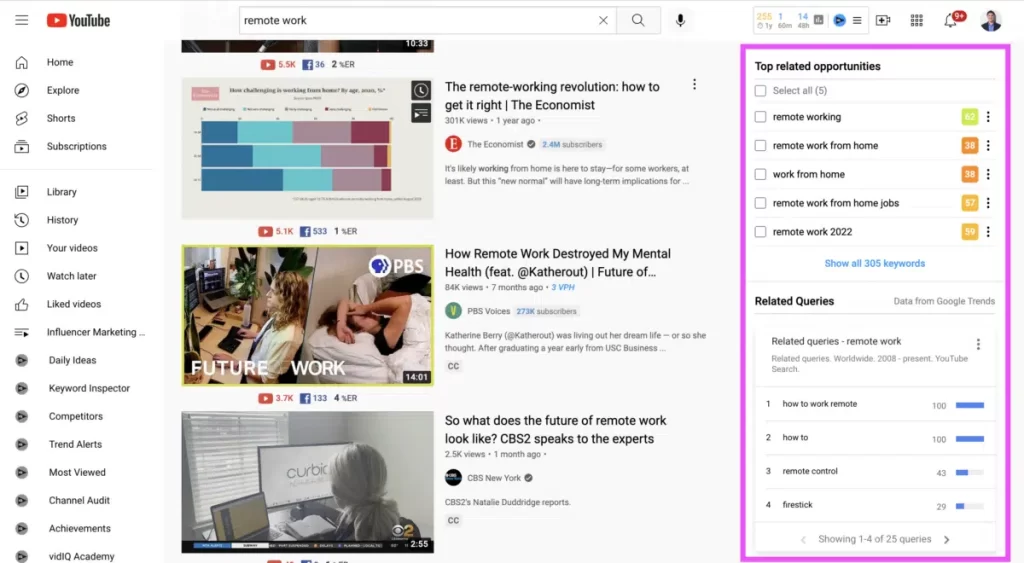Screen dimensions: 1024x563
Task: Open Economist video's three-dot menu
Action: coord(694,85)
